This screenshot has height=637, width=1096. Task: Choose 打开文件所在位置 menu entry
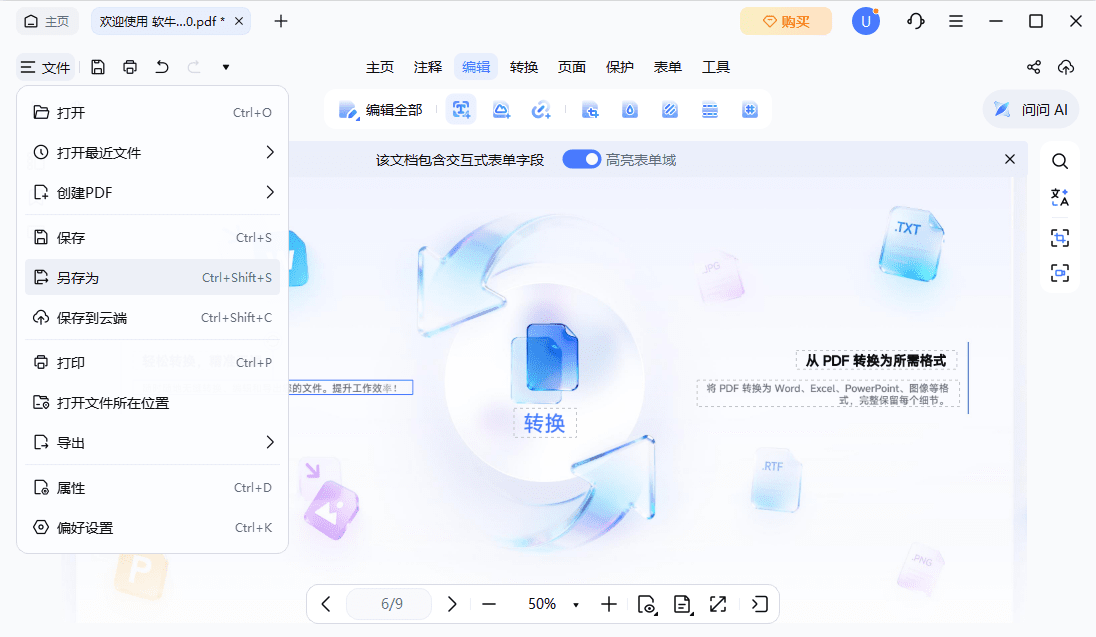[152, 403]
